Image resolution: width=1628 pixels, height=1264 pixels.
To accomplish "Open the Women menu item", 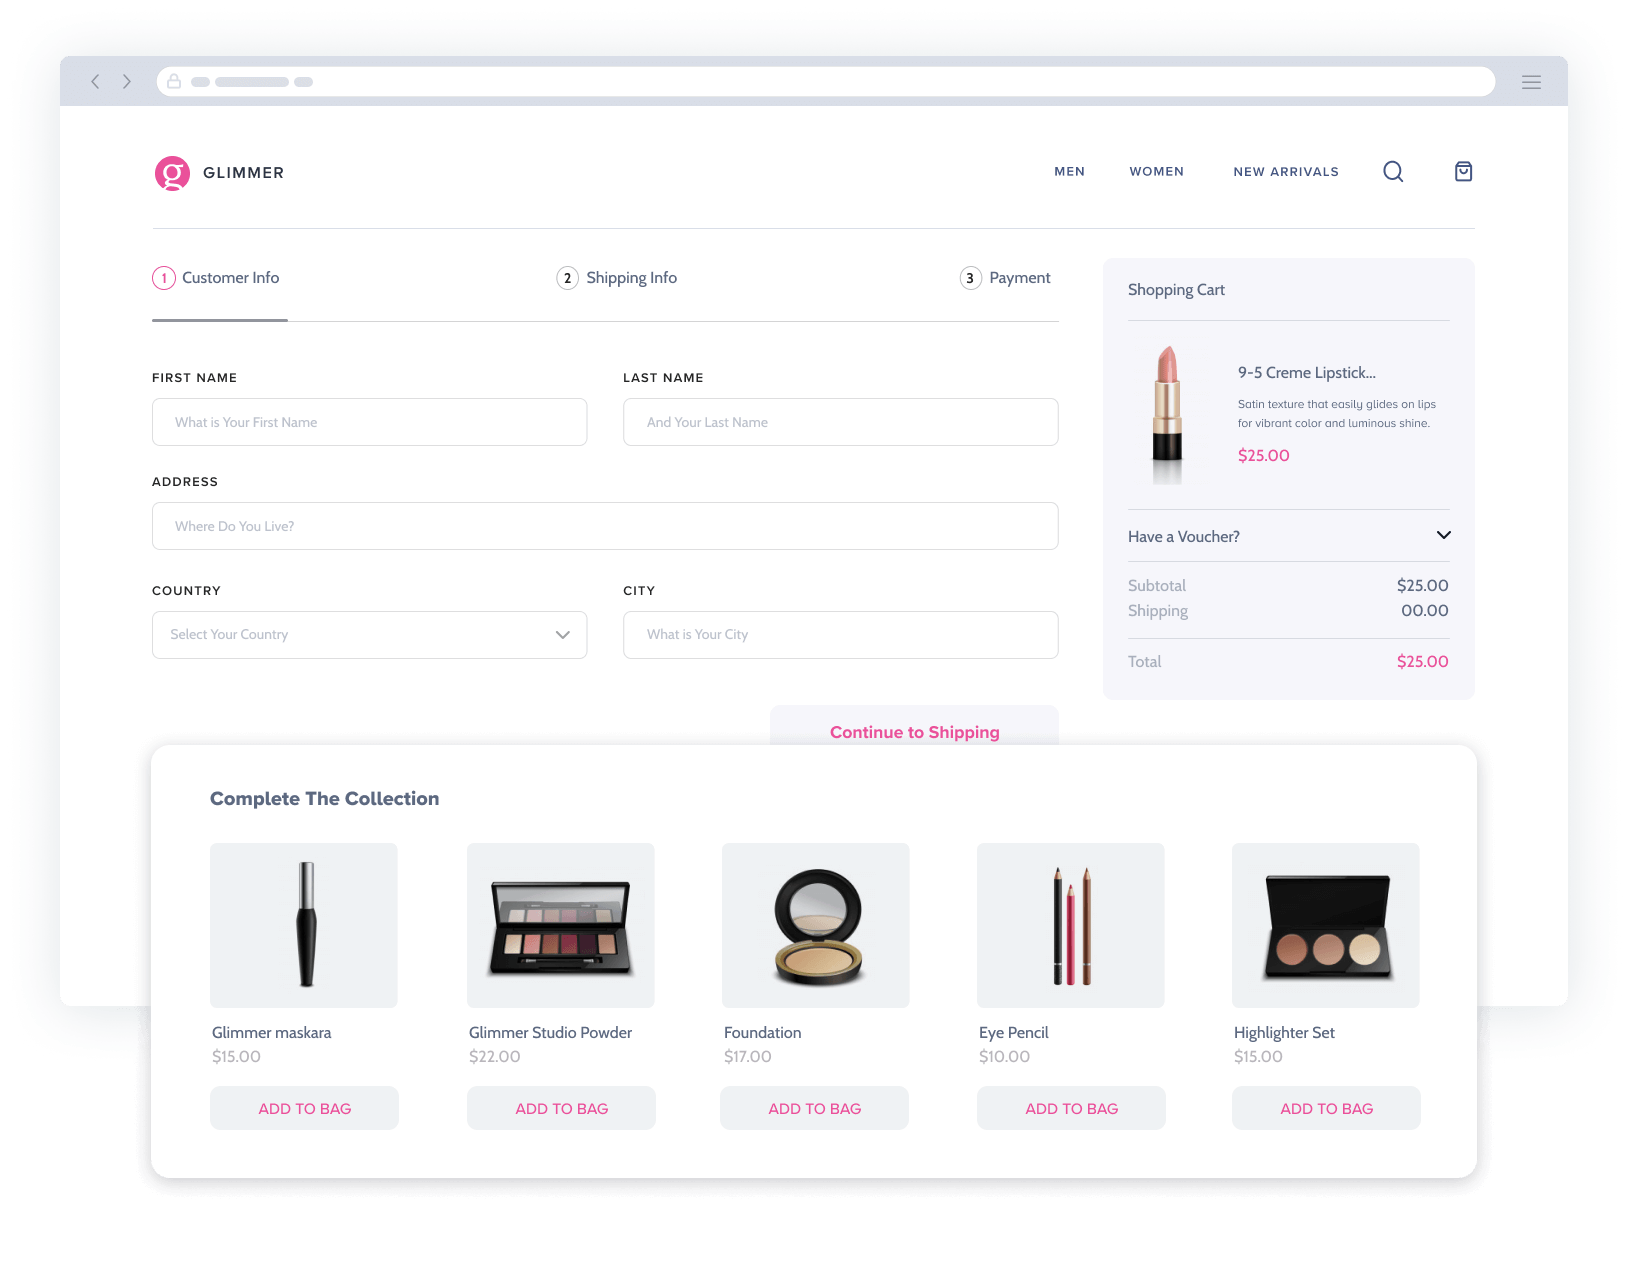I will pos(1156,172).
